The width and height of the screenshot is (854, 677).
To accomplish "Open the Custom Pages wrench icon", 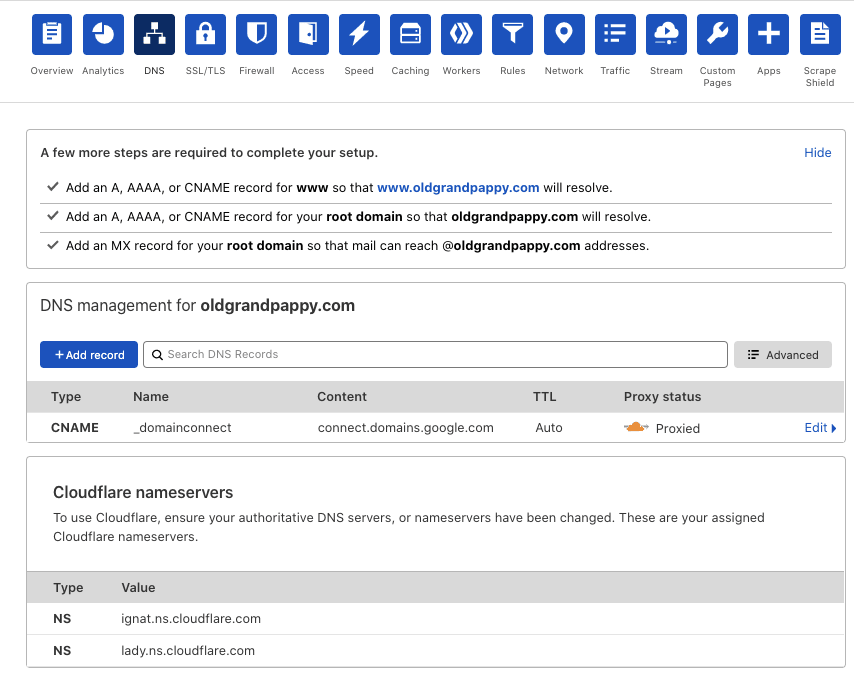I will coord(717,34).
